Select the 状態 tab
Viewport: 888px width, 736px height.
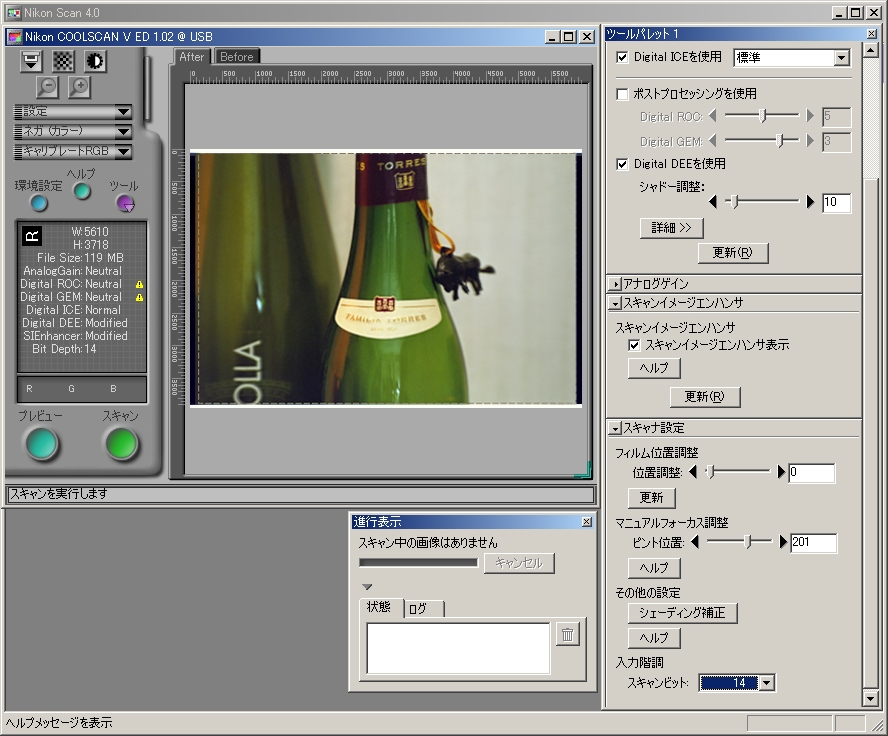(x=379, y=607)
